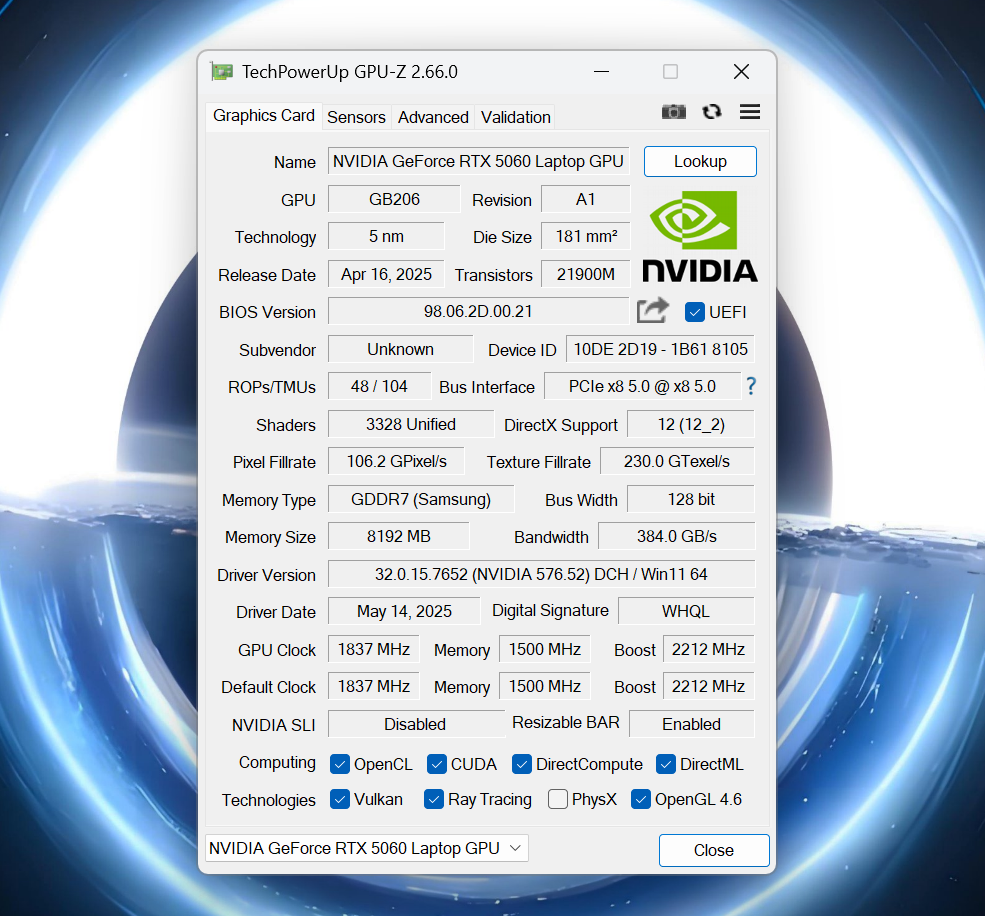Screen dimensions: 985x916
Task: Click the Bus Interface question mark
Action: [751, 386]
